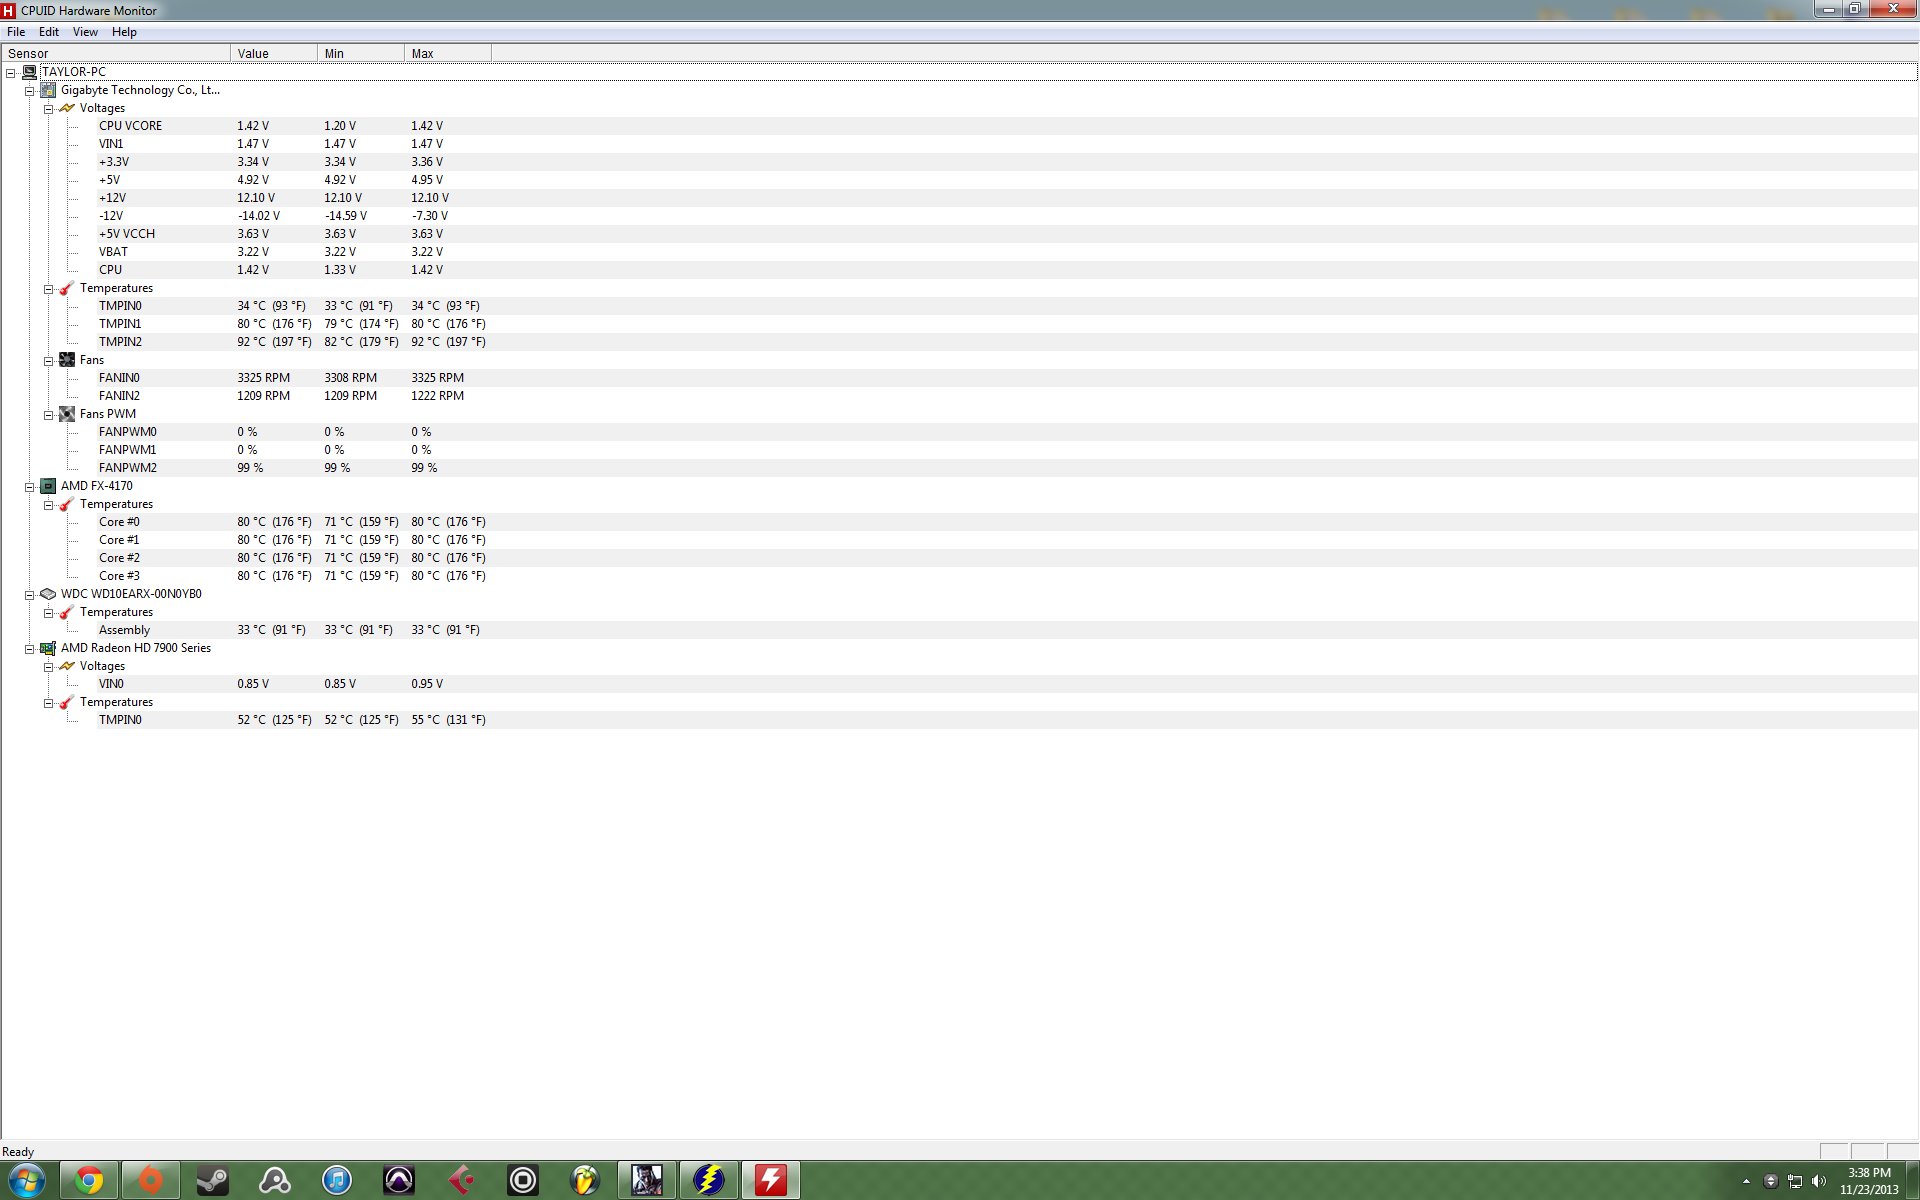Click the AMD FX-4170 processor icon
Image resolution: width=1920 pixels, height=1200 pixels.
(48, 486)
